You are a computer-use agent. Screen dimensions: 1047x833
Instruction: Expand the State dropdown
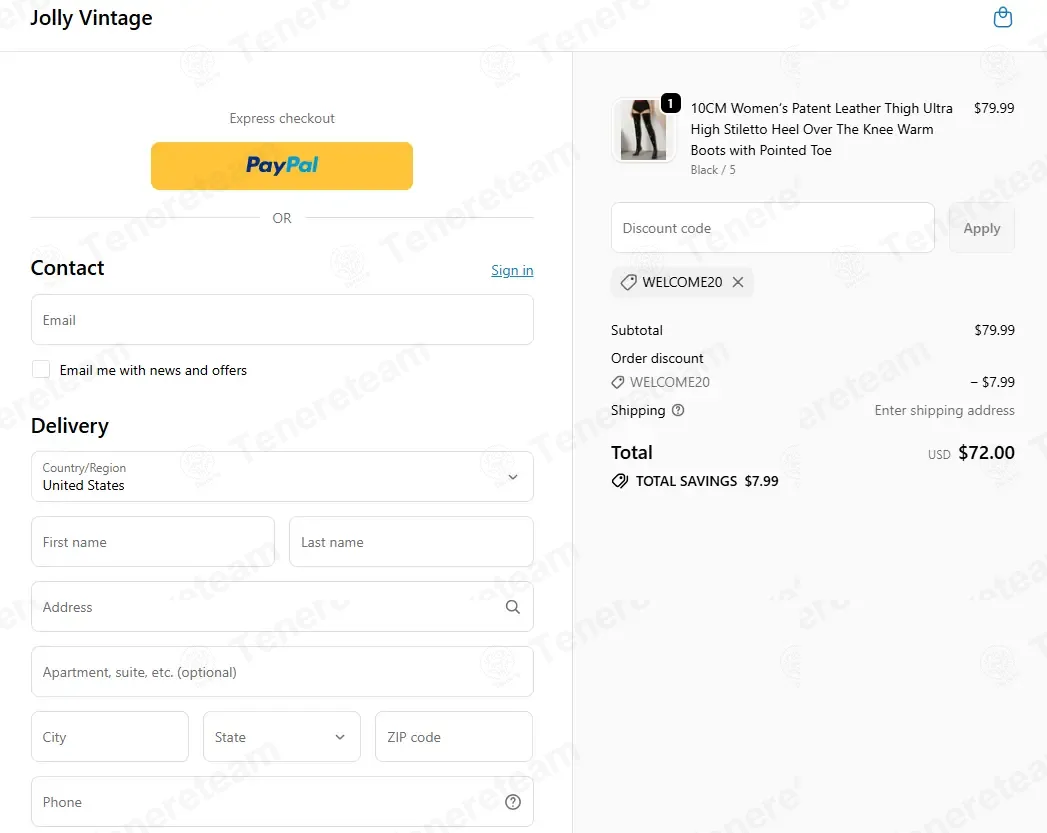click(x=282, y=737)
